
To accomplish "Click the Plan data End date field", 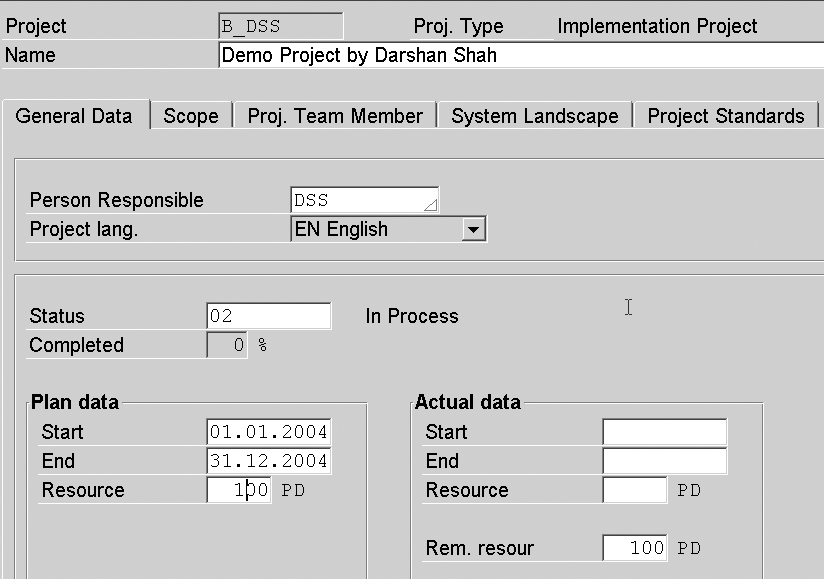I will click(268, 461).
